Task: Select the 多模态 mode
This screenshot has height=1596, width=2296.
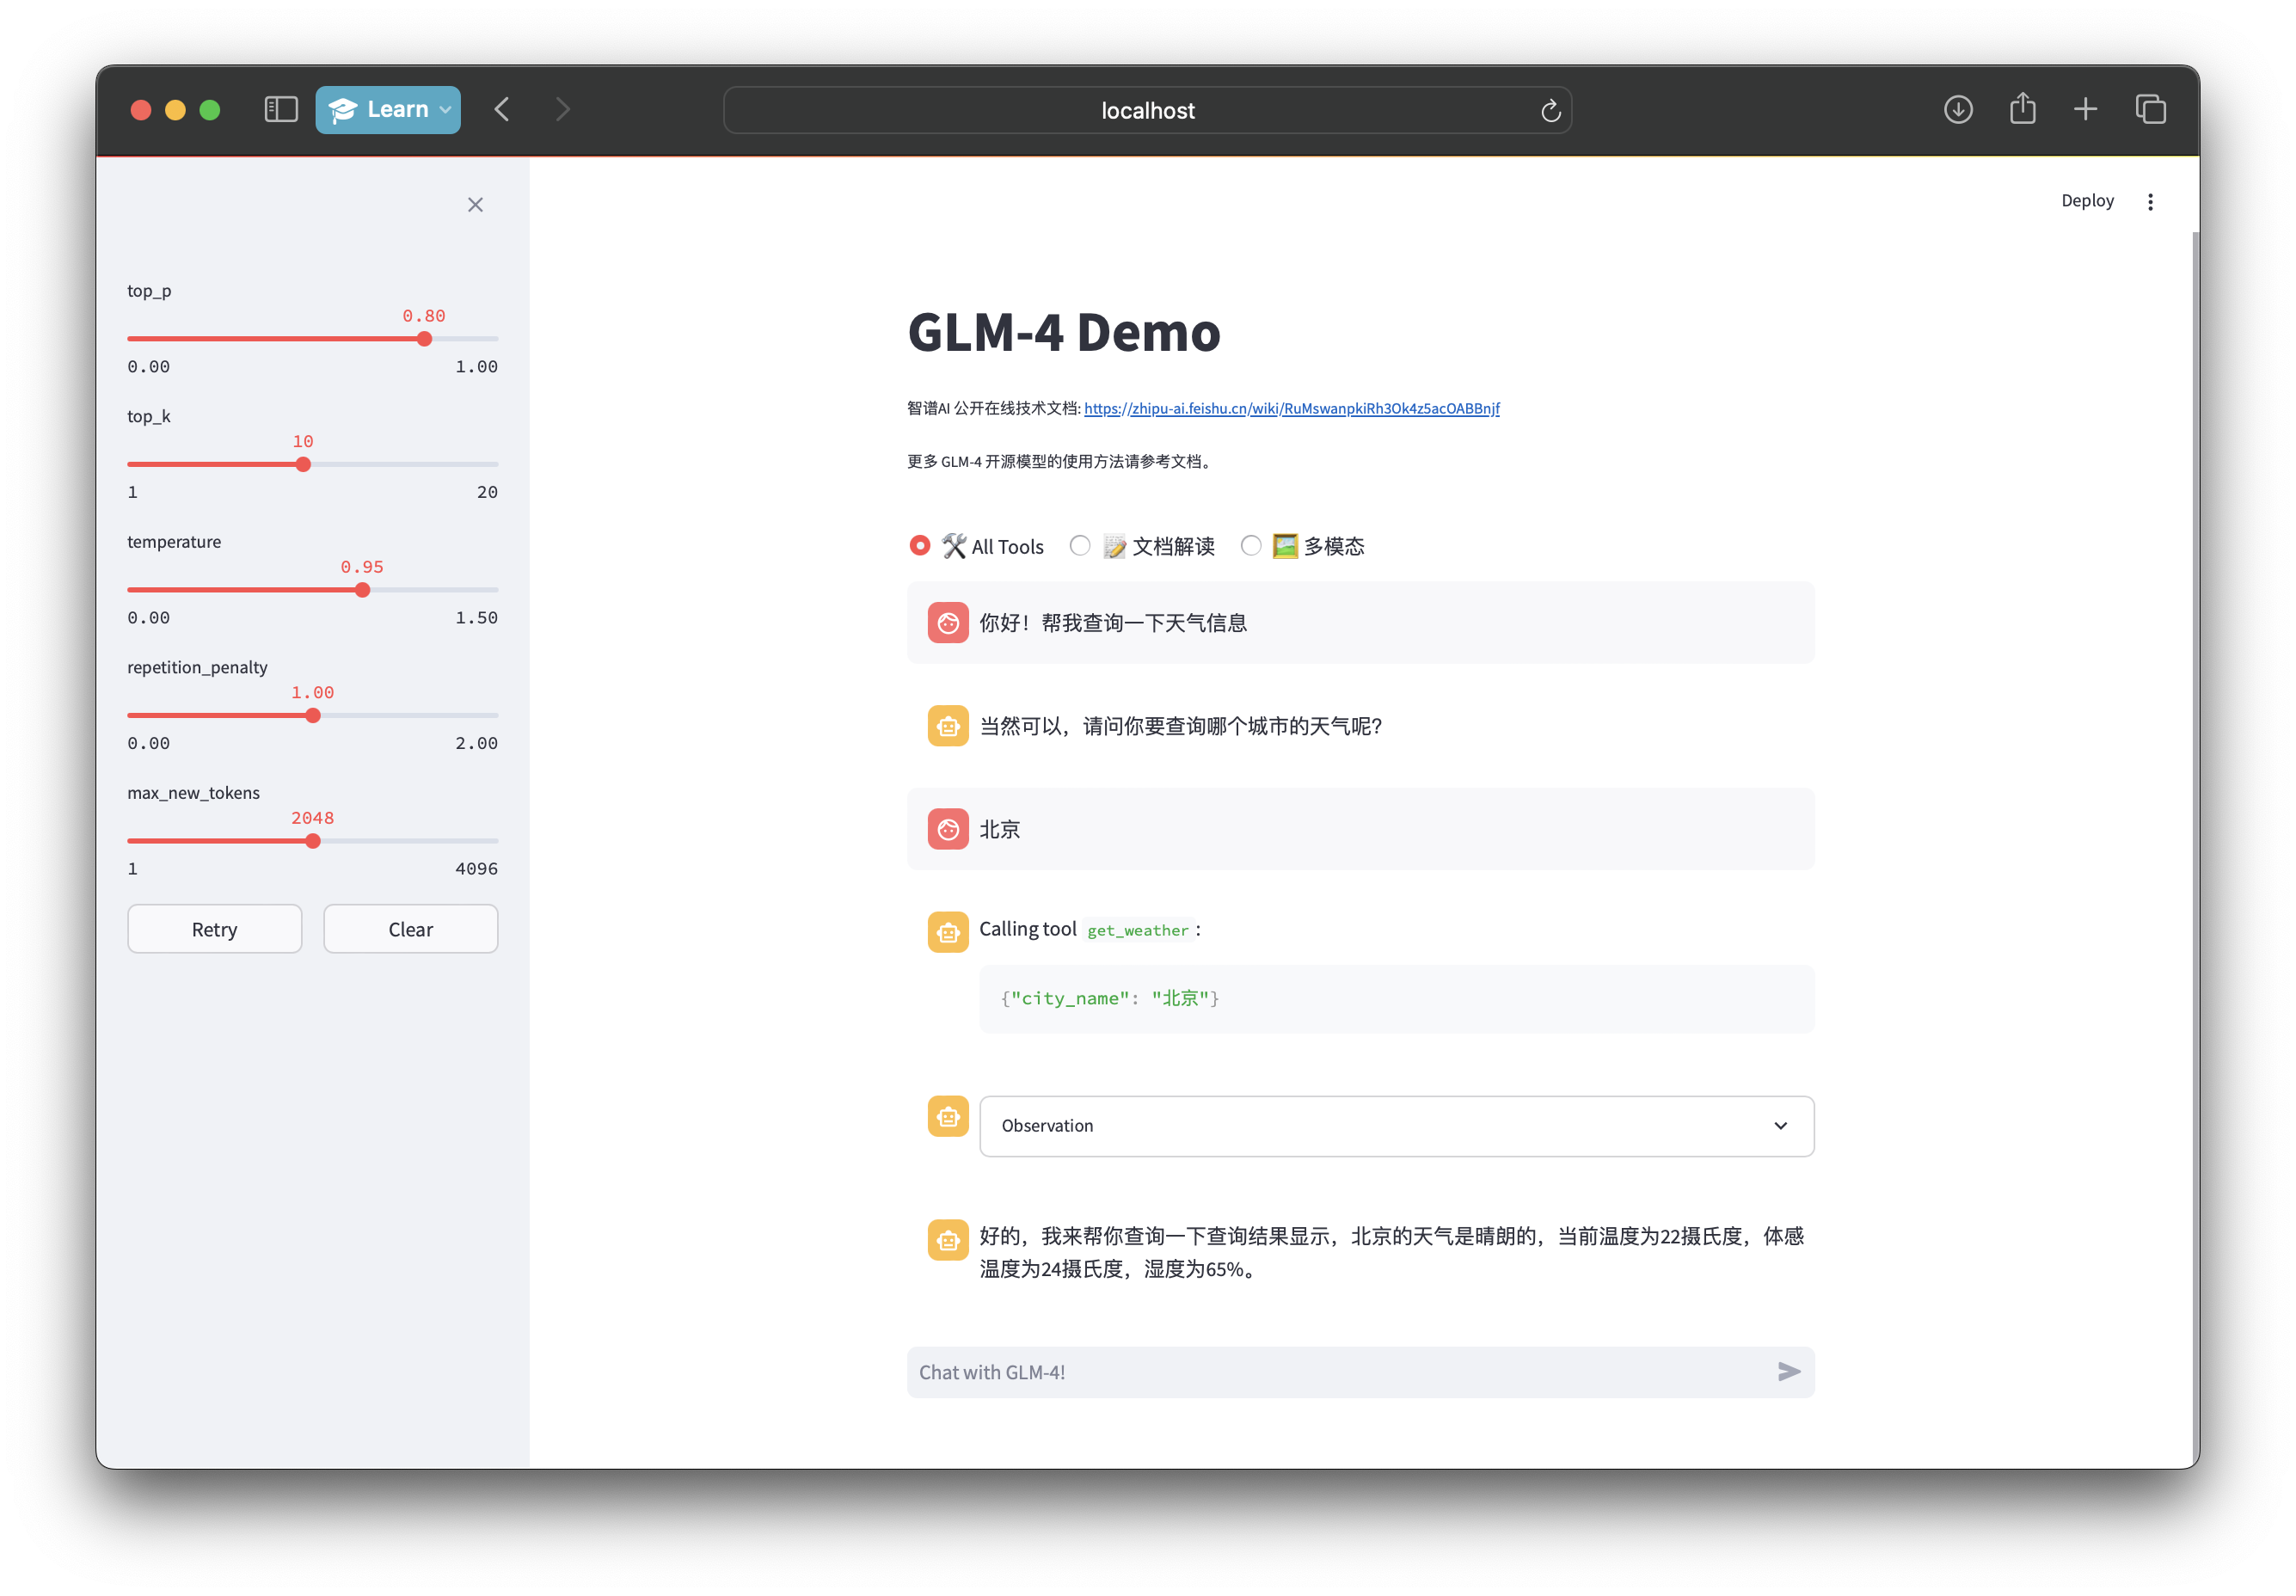Action: (1251, 546)
